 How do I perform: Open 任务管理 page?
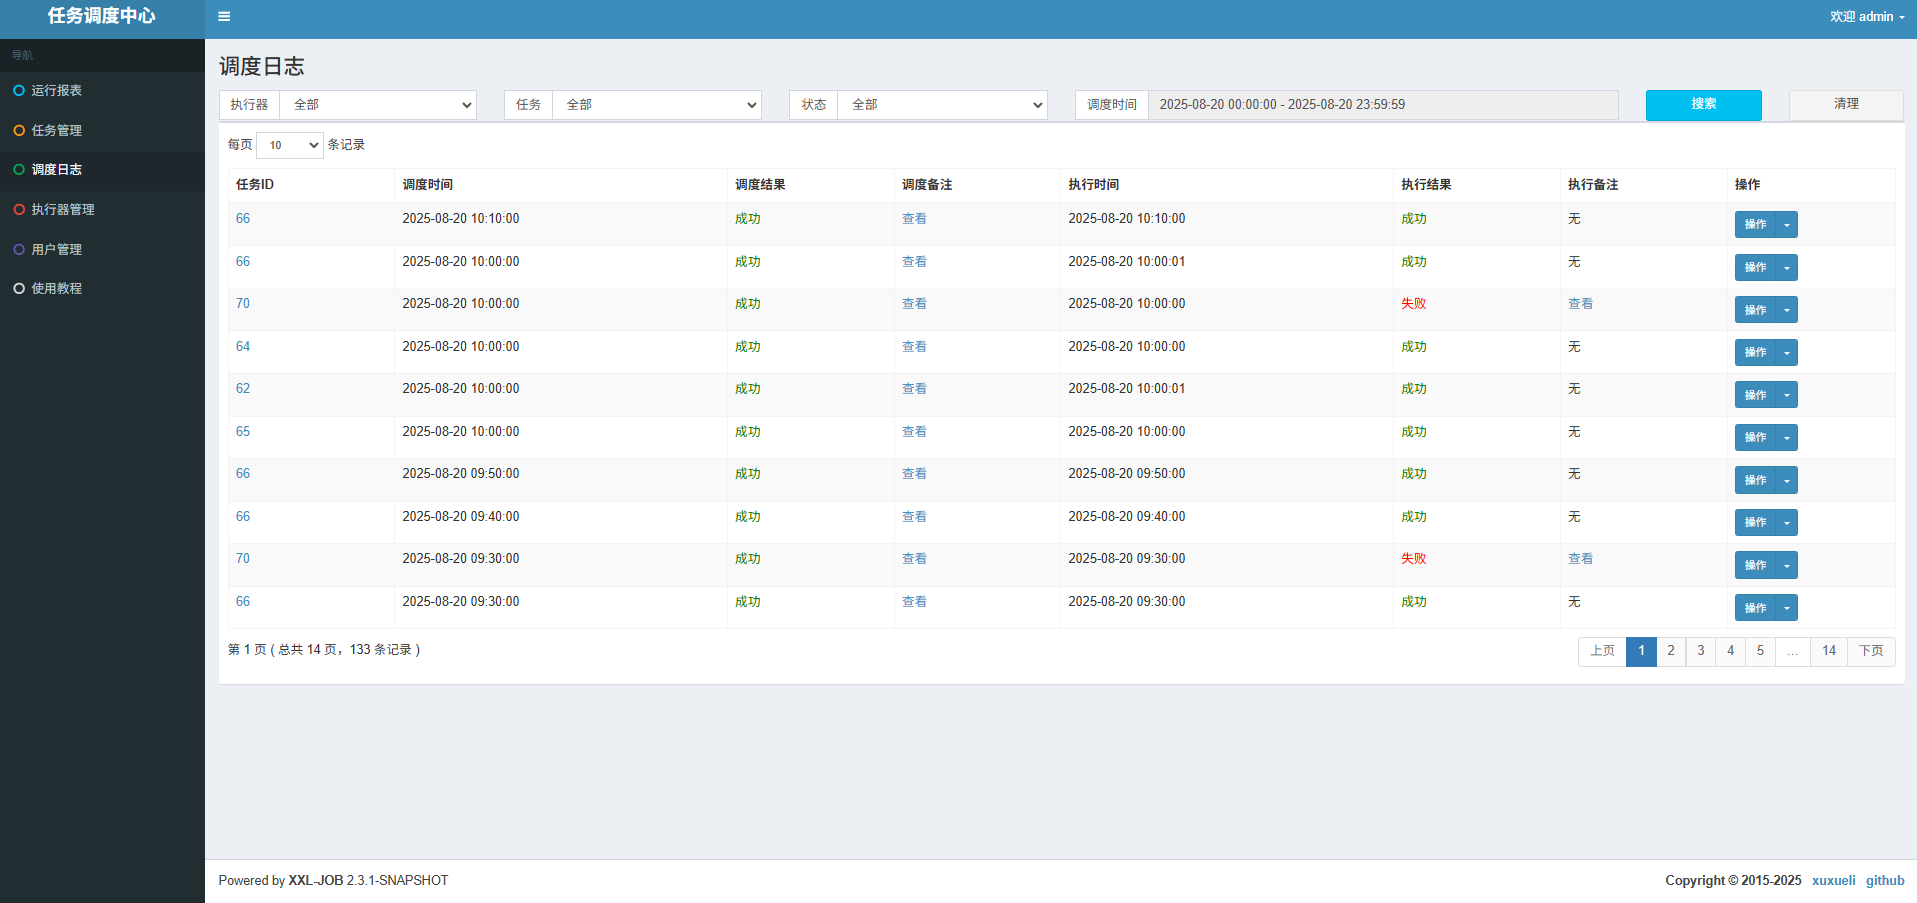(x=102, y=131)
